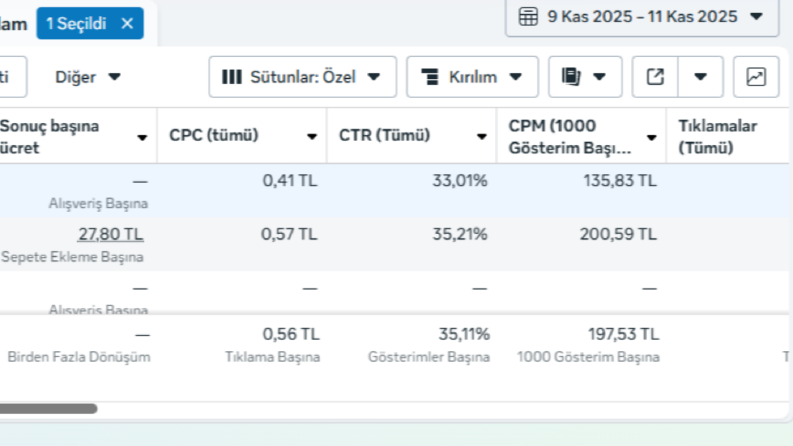Select the 135,83 TL CPM cell
The height and width of the screenshot is (446, 793).
pyautogui.click(x=620, y=181)
